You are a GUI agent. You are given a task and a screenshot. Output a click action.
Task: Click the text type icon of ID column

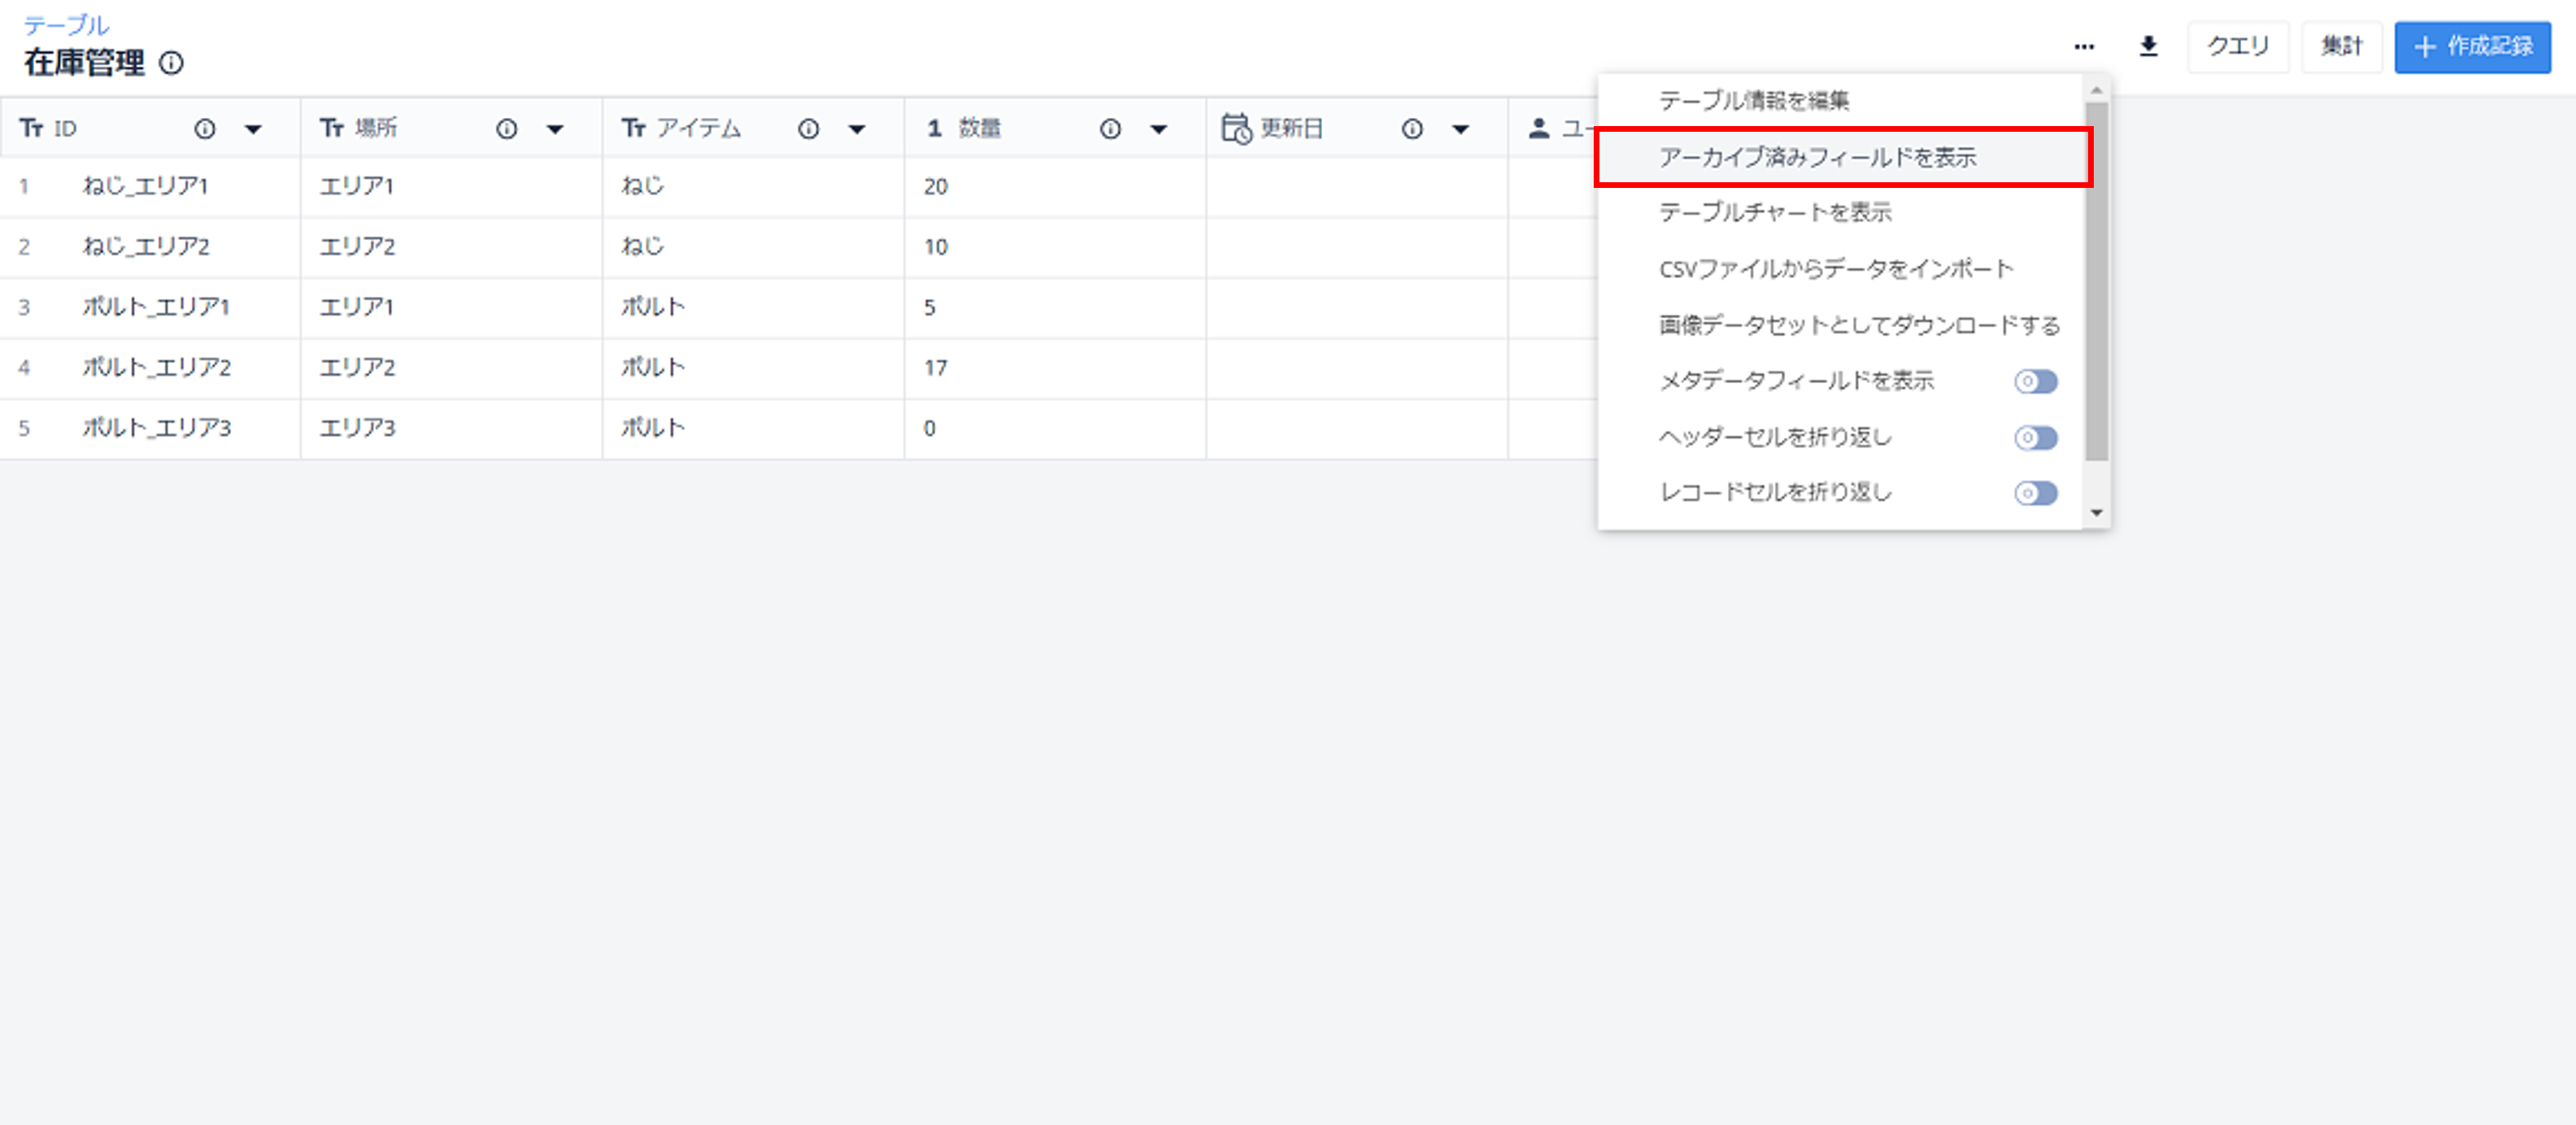(x=31, y=128)
